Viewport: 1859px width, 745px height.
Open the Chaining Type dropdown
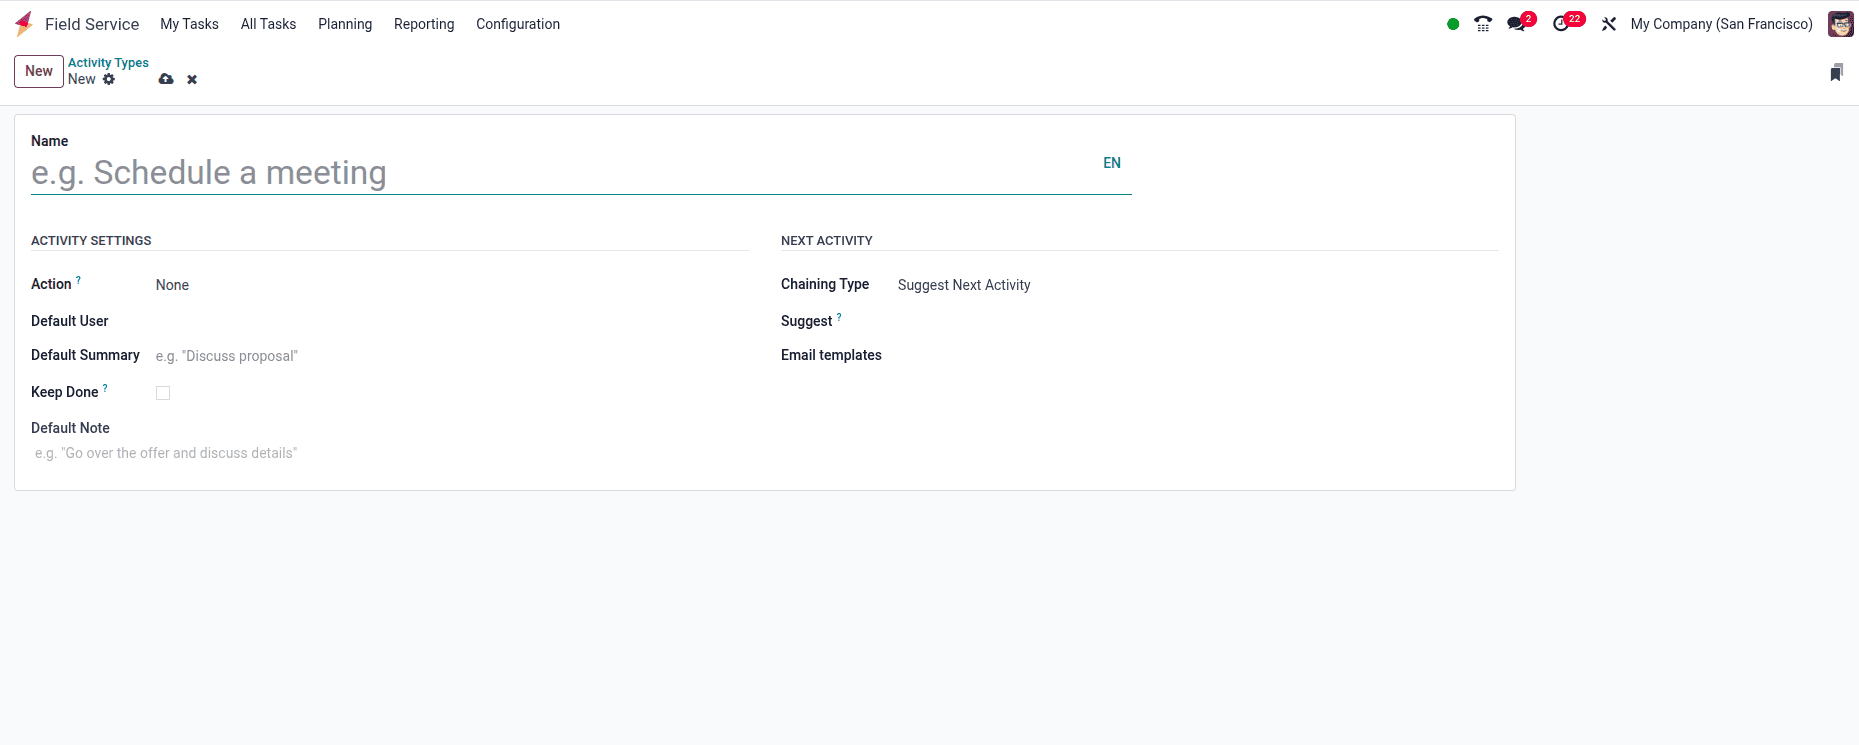click(x=1197, y=285)
